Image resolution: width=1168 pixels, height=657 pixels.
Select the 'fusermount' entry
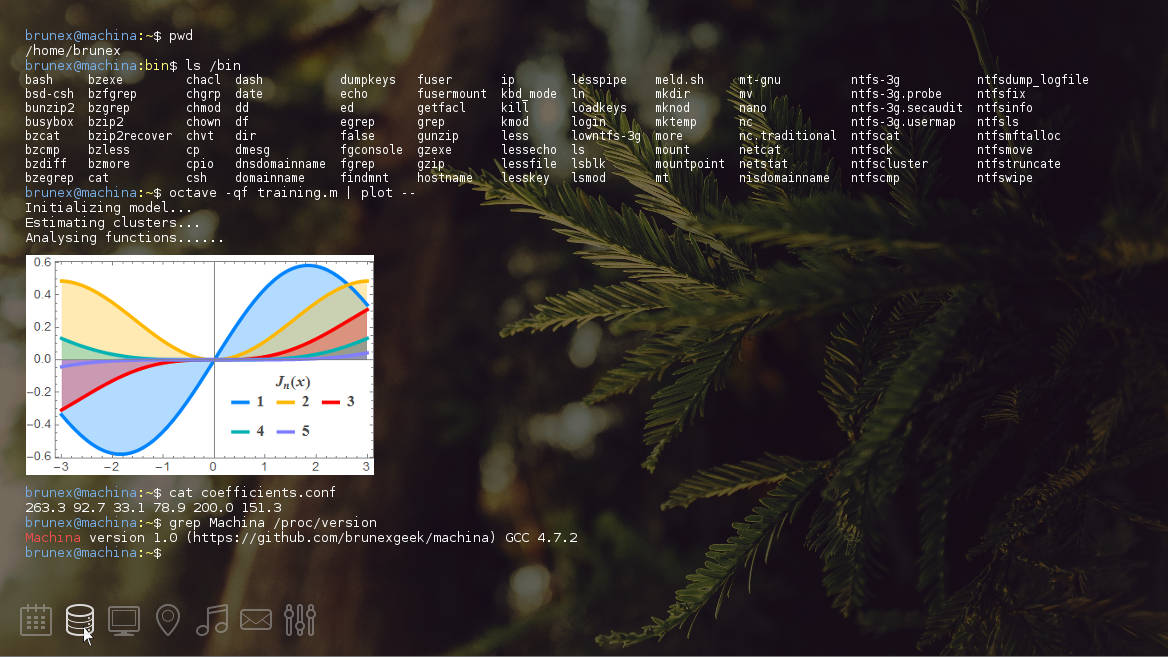click(452, 94)
